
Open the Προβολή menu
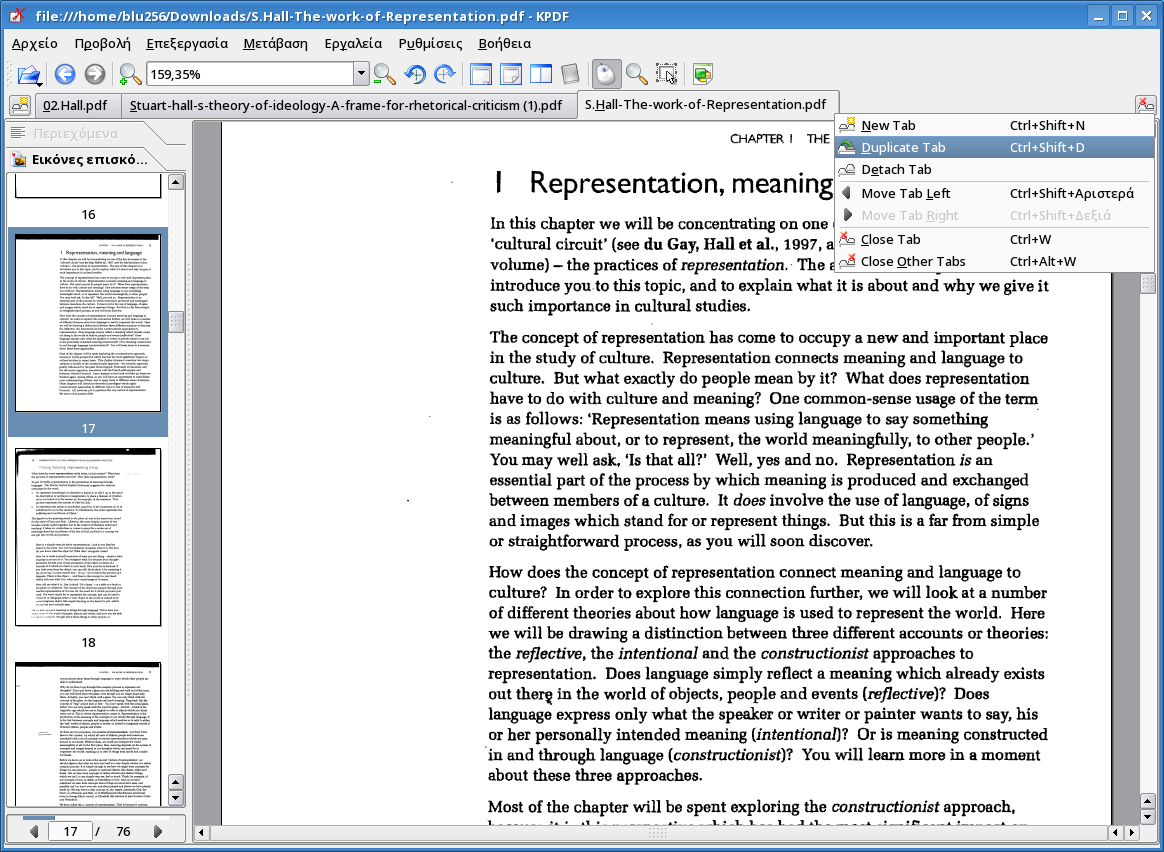(x=102, y=43)
